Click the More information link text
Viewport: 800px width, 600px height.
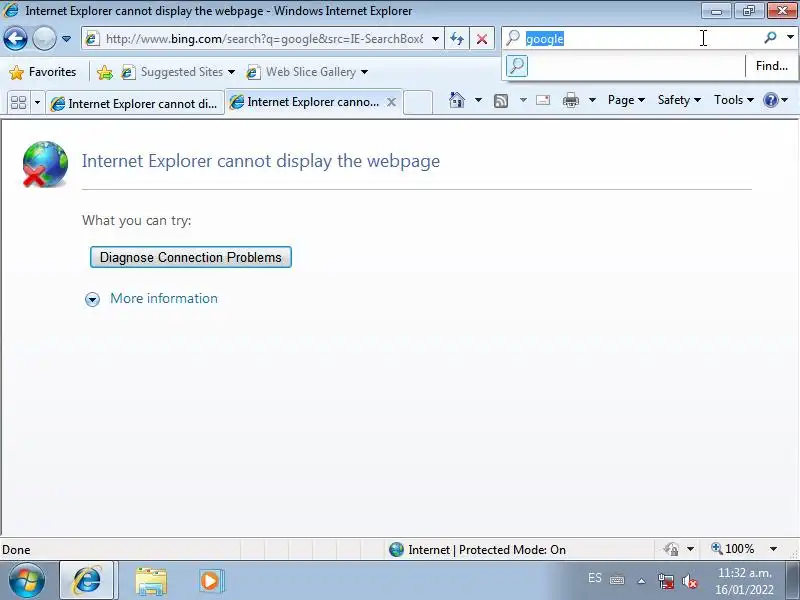click(x=164, y=298)
